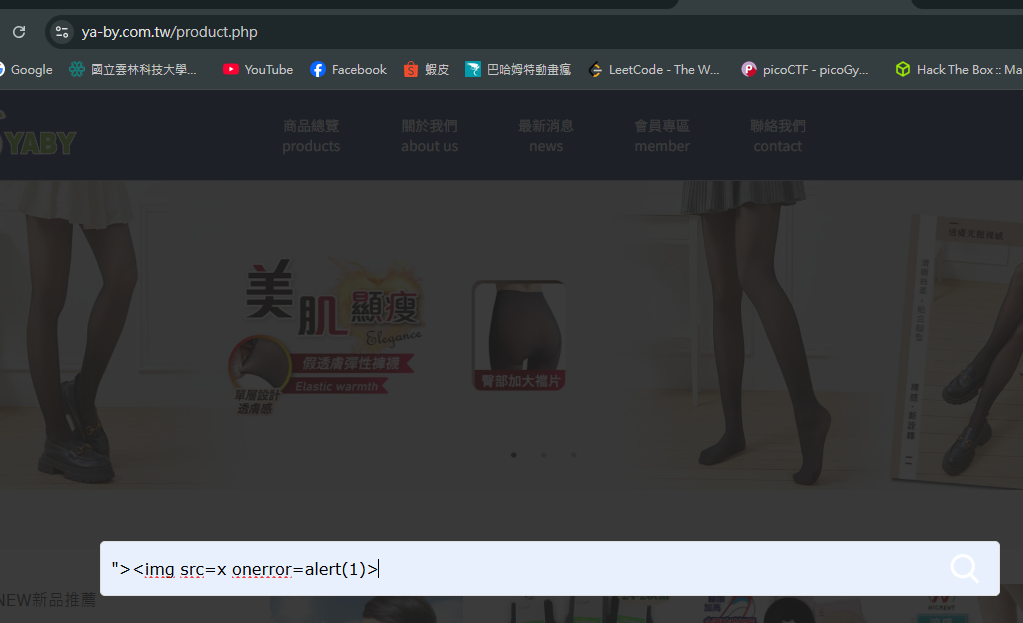This screenshot has width=1023, height=623.
Task: Open the YouTube bookmark
Action: (x=258, y=70)
